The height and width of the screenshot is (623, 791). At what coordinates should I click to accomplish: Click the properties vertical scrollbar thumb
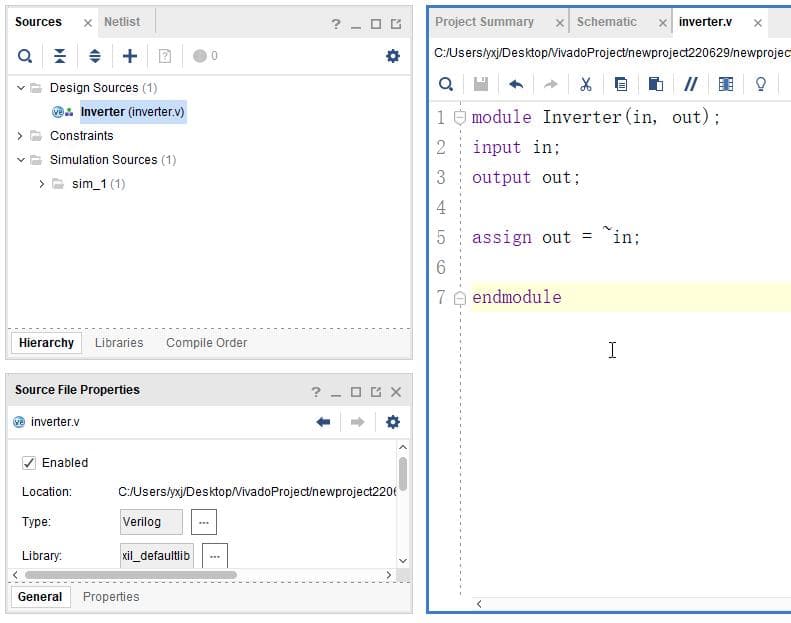click(403, 474)
